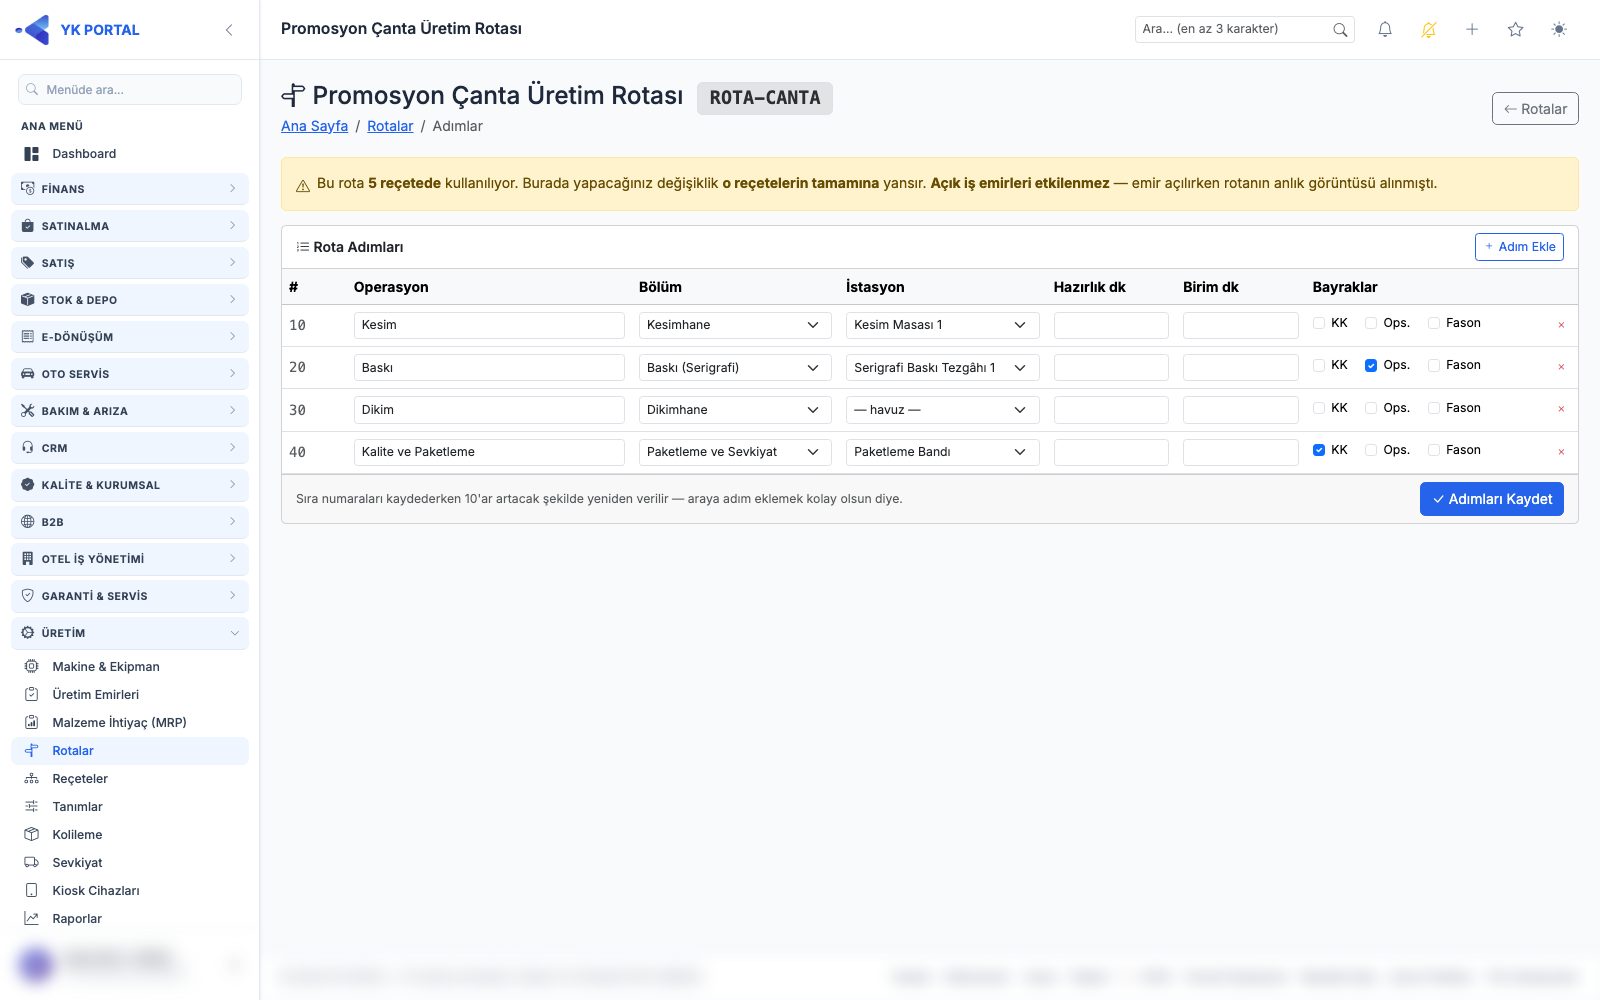Open Üretim Emirleri menu item
The image size is (1600, 1000).
(95, 695)
